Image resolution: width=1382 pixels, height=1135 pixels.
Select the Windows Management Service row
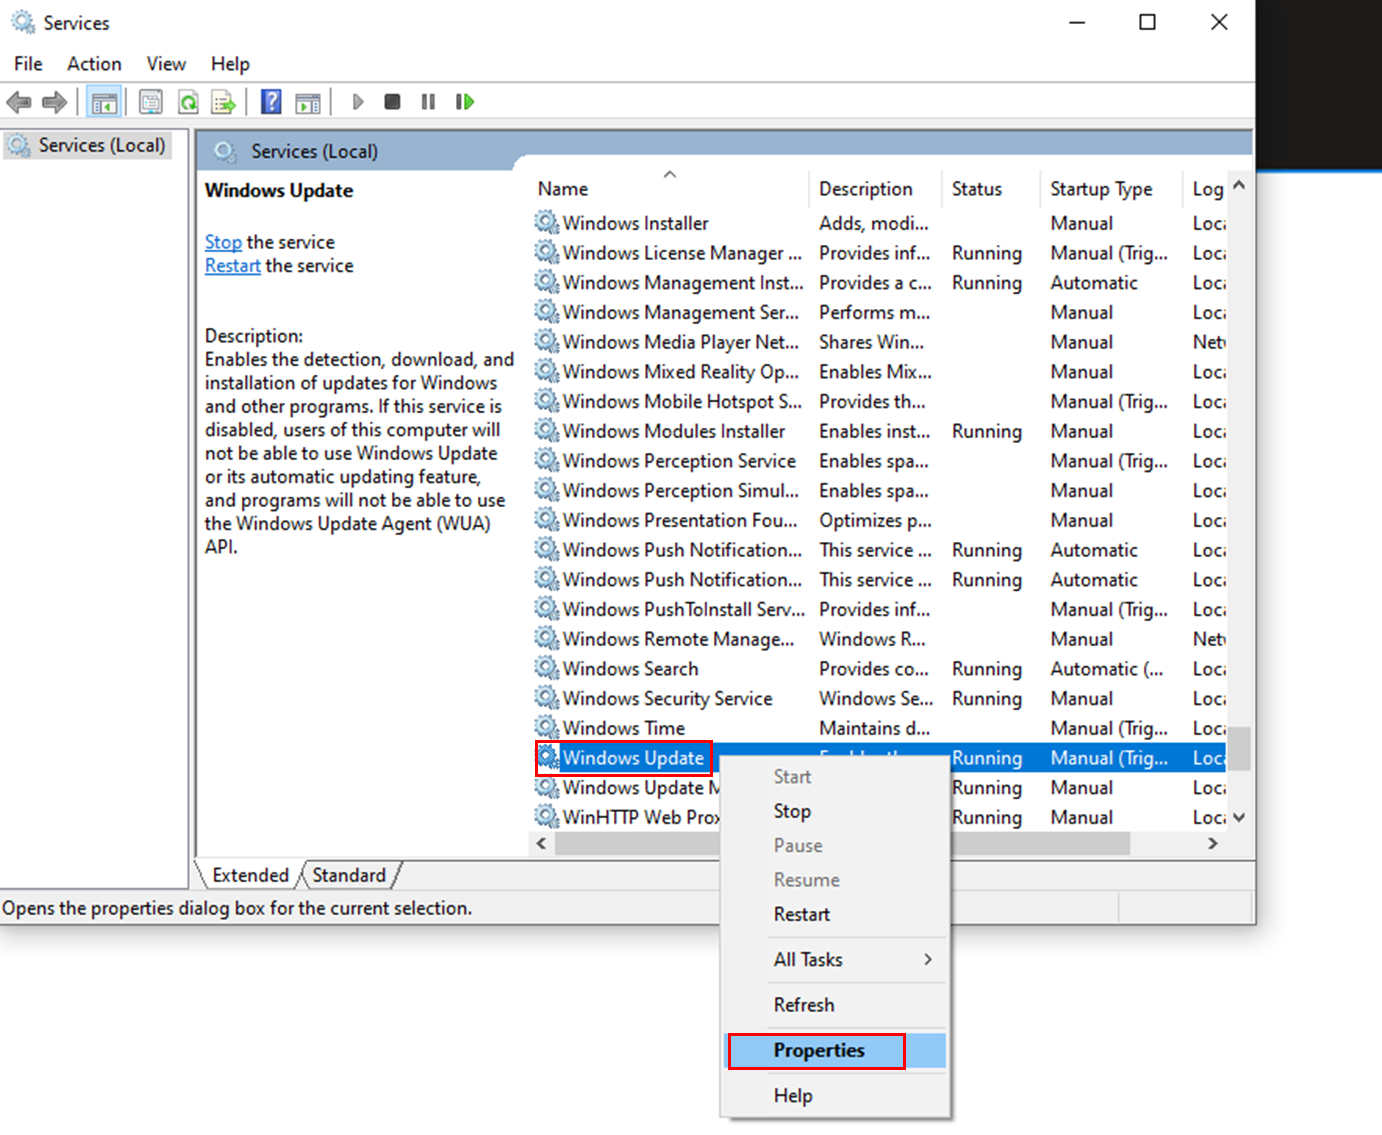pos(880,312)
